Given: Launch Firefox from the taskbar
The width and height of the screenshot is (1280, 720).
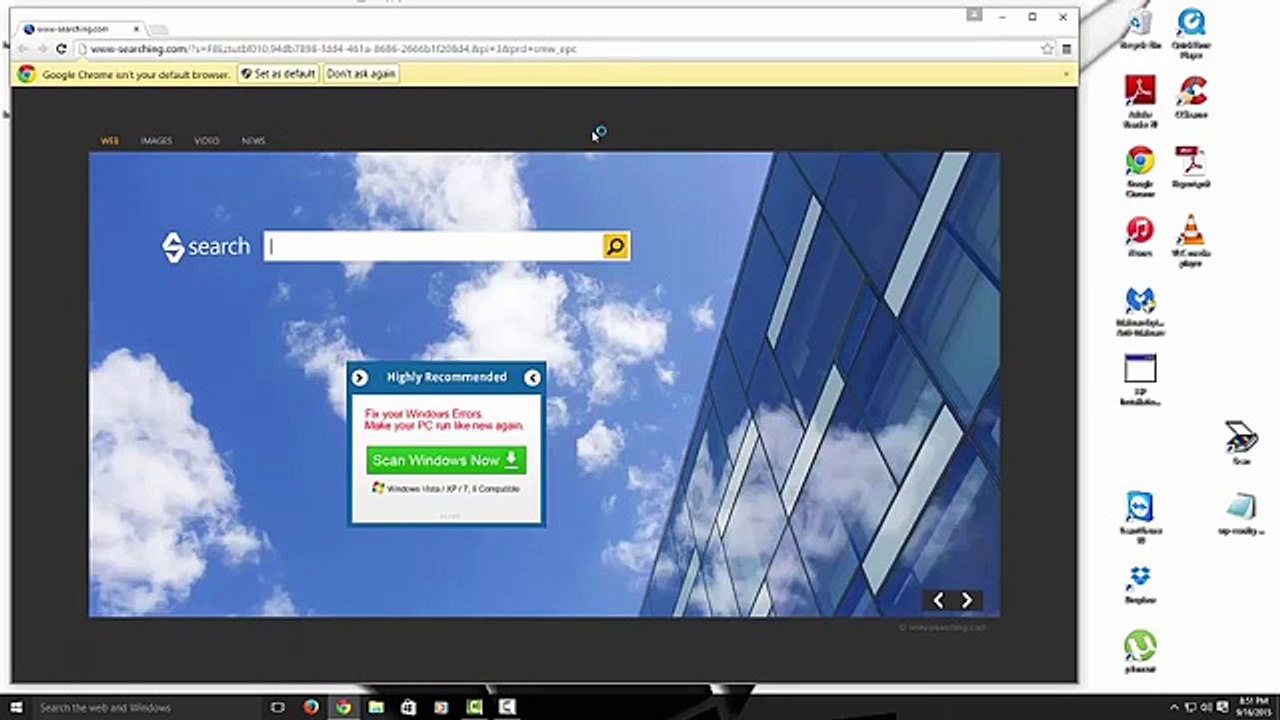Looking at the screenshot, I should (x=311, y=707).
